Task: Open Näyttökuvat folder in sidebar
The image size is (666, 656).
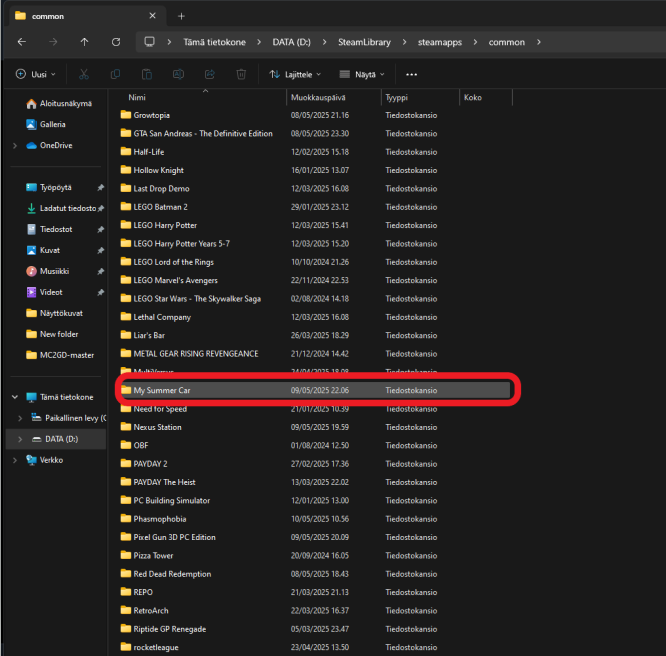Action: point(54,313)
